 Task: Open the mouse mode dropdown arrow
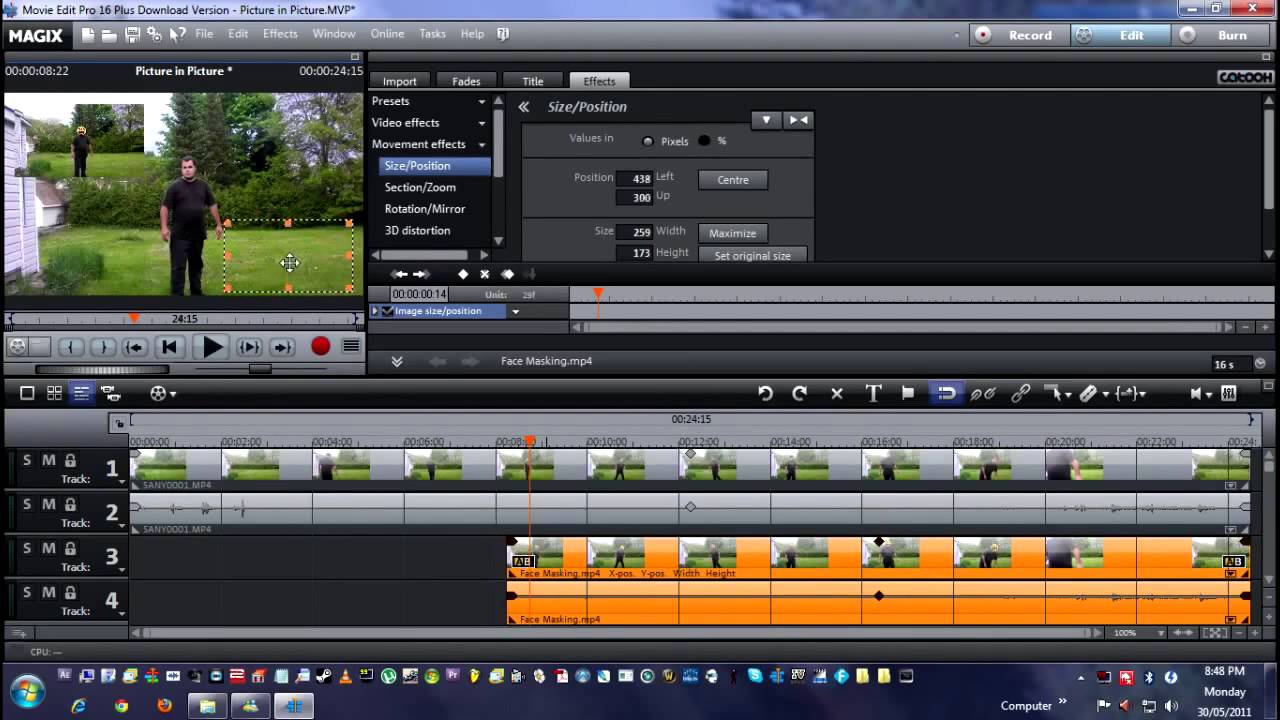1067,395
